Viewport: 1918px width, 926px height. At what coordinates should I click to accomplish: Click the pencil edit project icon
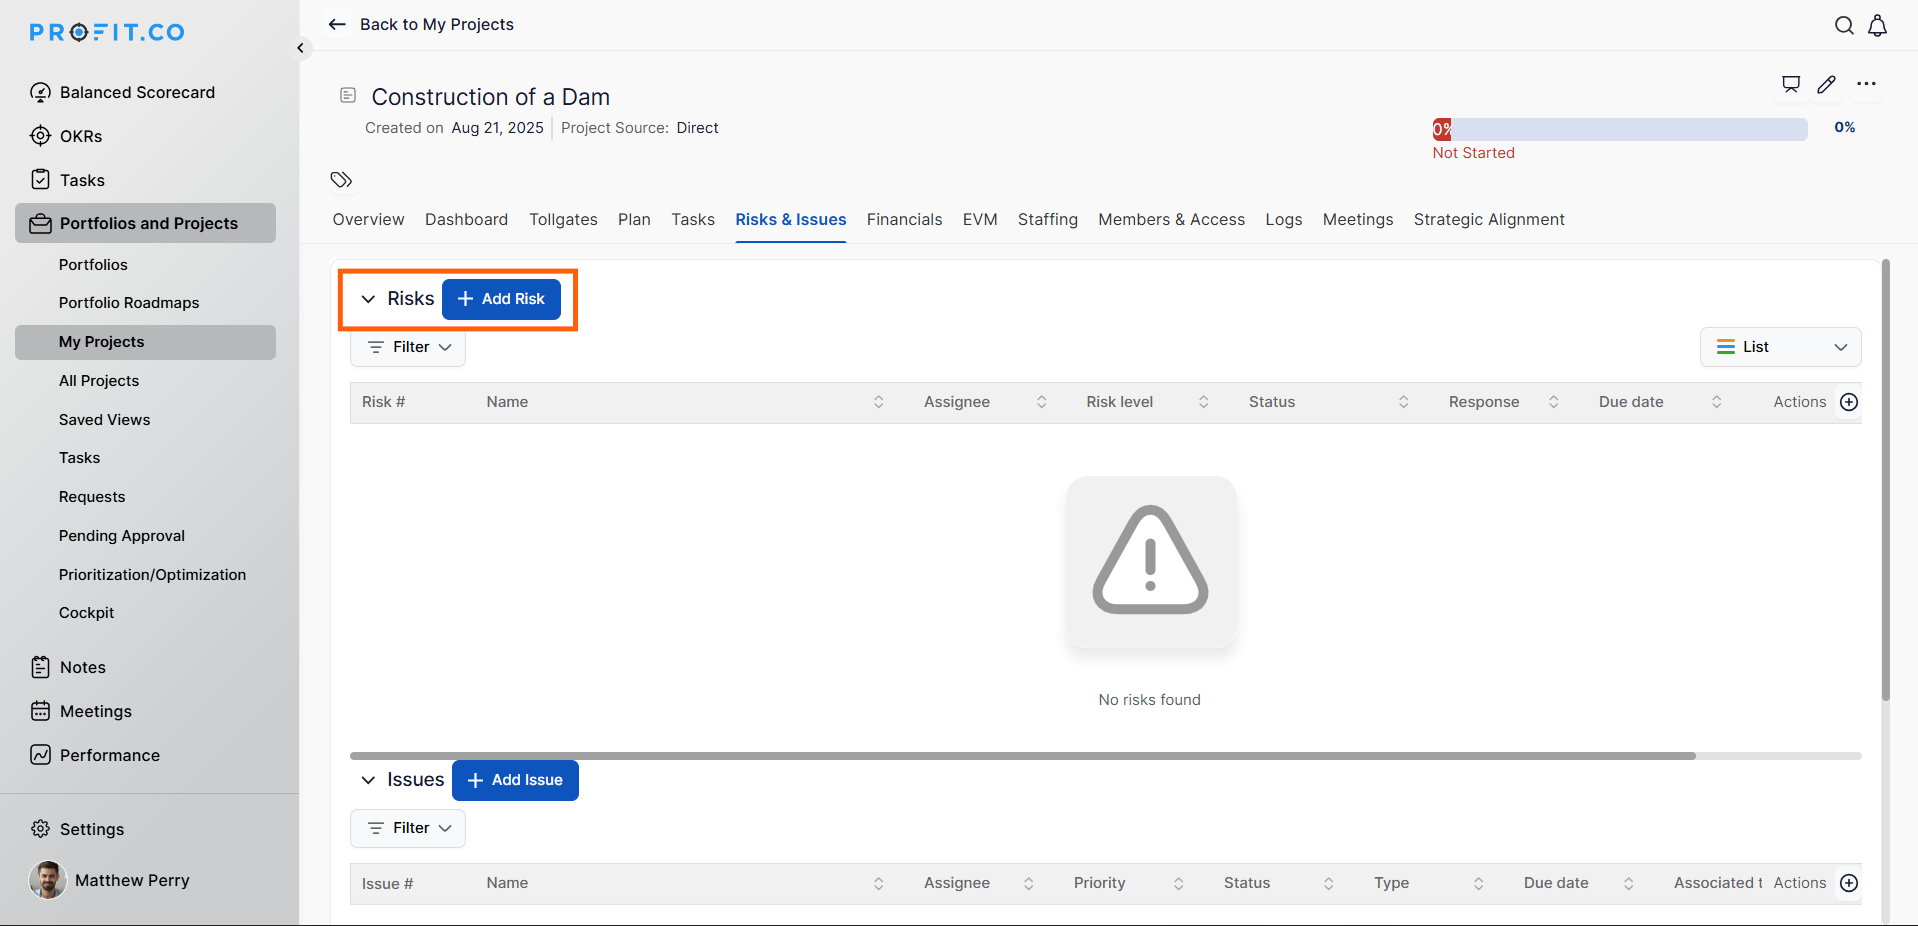[x=1827, y=84]
